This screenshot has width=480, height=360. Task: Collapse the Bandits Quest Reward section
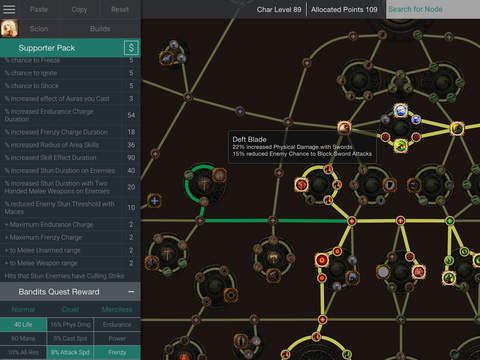click(x=131, y=292)
